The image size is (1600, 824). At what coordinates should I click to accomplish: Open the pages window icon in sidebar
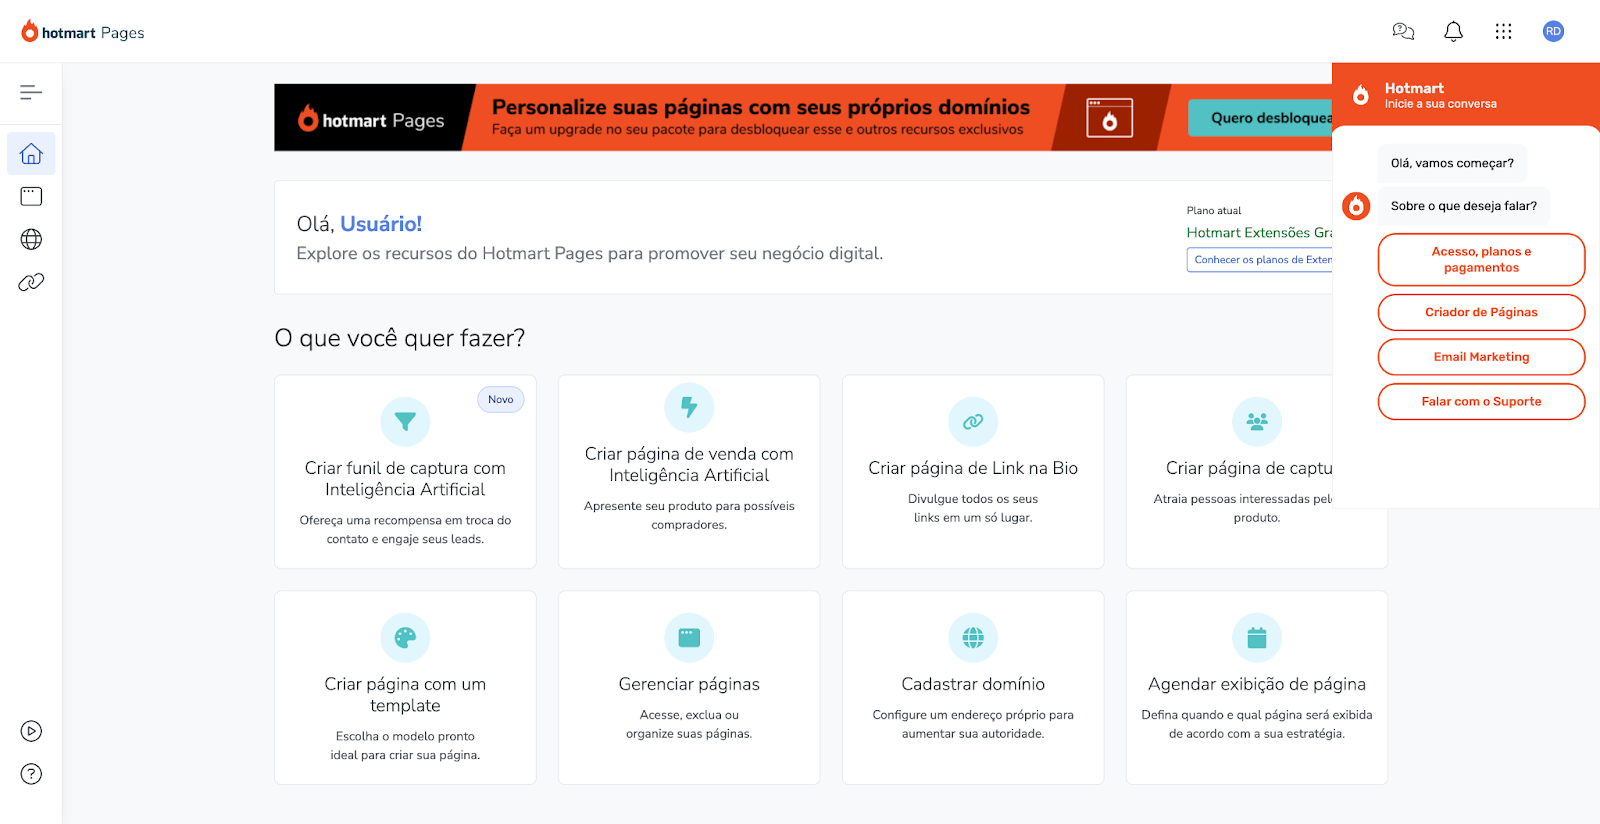click(x=31, y=196)
